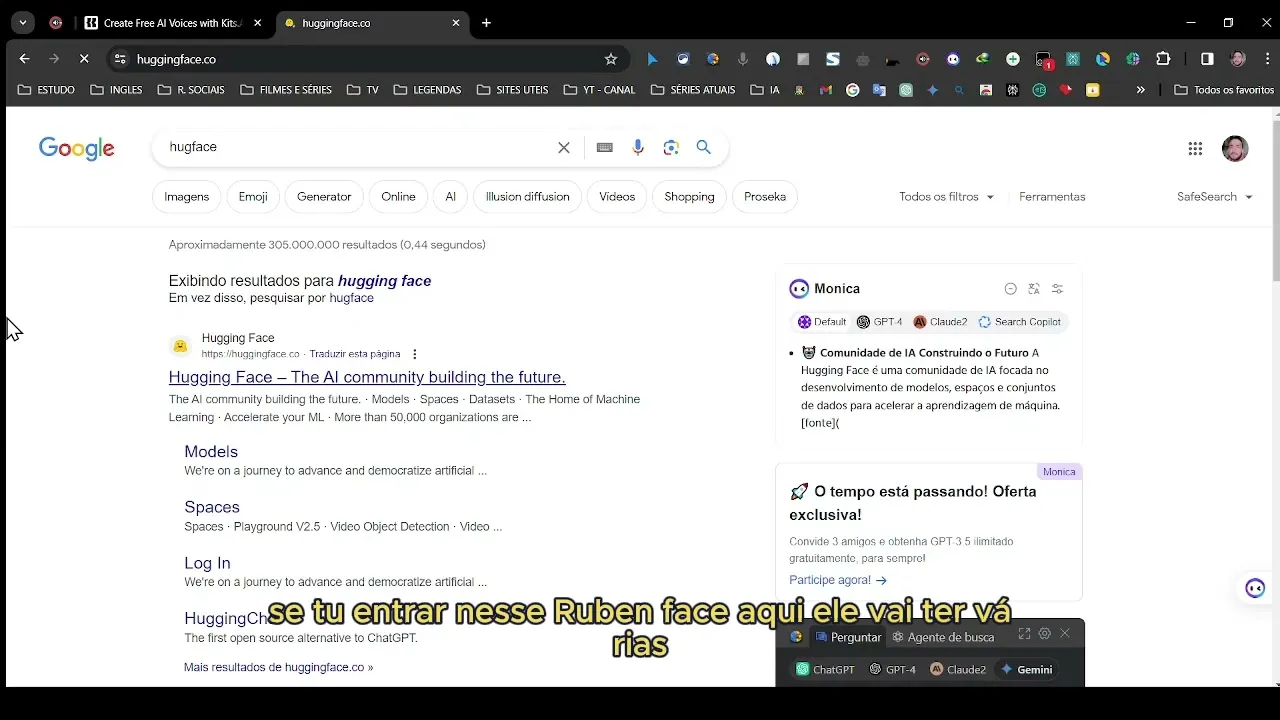The image size is (1280, 720).
Task: Click Monica panel translate icon
Action: [x=1034, y=289]
